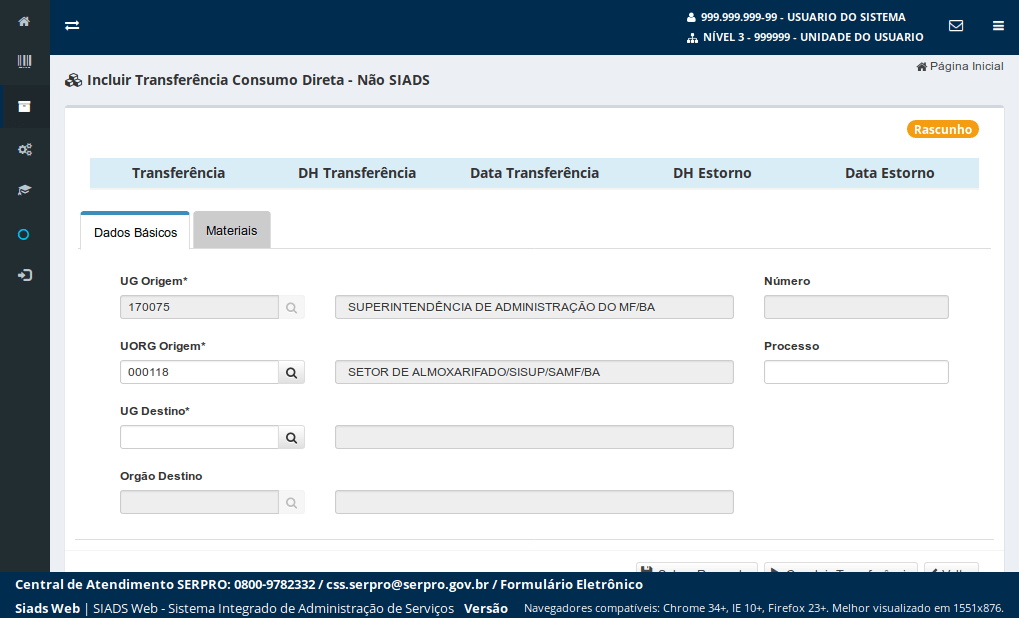Click the sign-out arrow icon in sidebar

click(x=24, y=276)
